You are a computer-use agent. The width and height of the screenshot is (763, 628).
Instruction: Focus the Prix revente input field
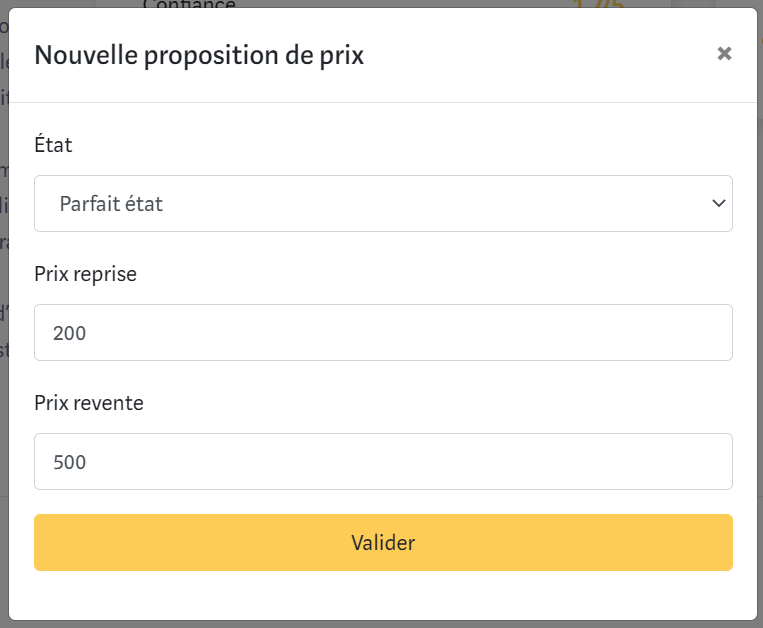[x=383, y=461]
